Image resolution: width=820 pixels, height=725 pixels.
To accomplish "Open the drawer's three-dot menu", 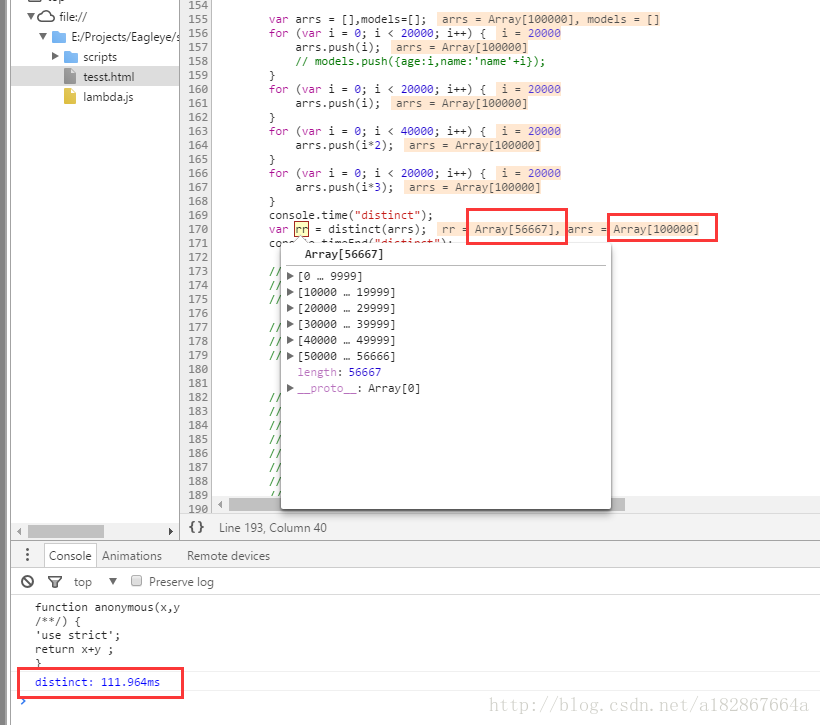I will pos(27,555).
